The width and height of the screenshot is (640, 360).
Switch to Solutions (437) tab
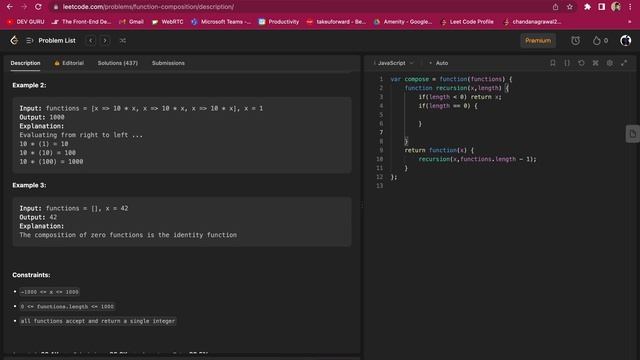(x=118, y=63)
